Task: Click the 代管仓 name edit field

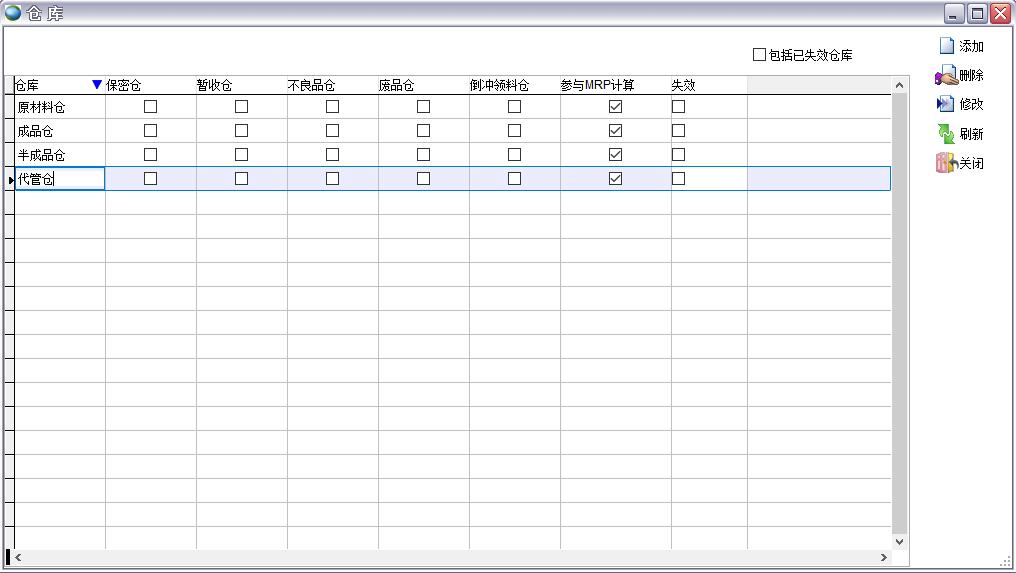Action: [59, 179]
